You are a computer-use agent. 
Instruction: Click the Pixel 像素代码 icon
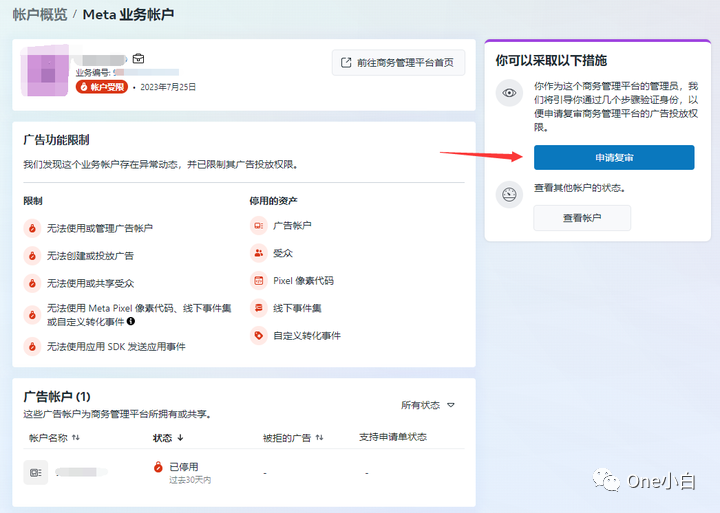tap(259, 281)
